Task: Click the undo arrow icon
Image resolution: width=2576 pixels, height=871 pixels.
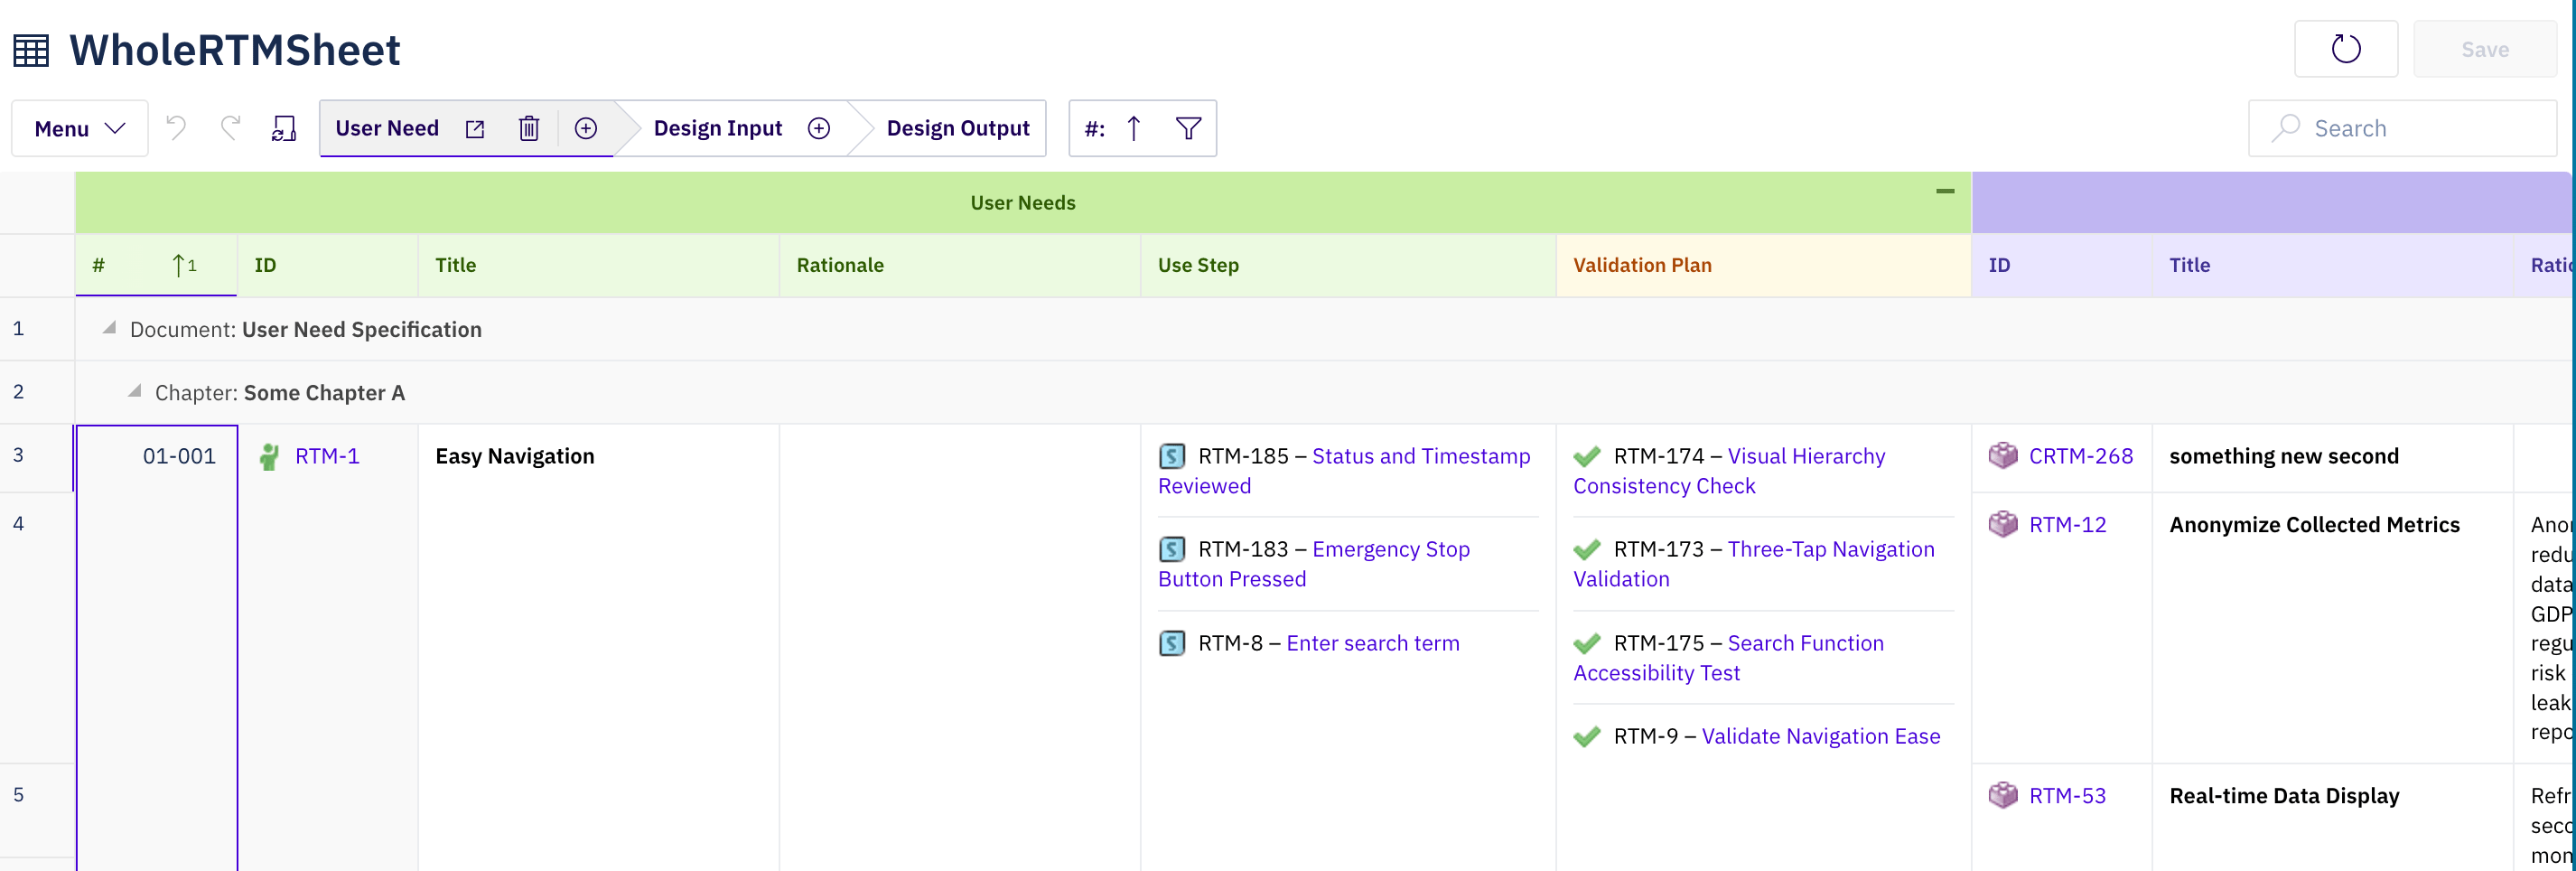Action: [176, 128]
